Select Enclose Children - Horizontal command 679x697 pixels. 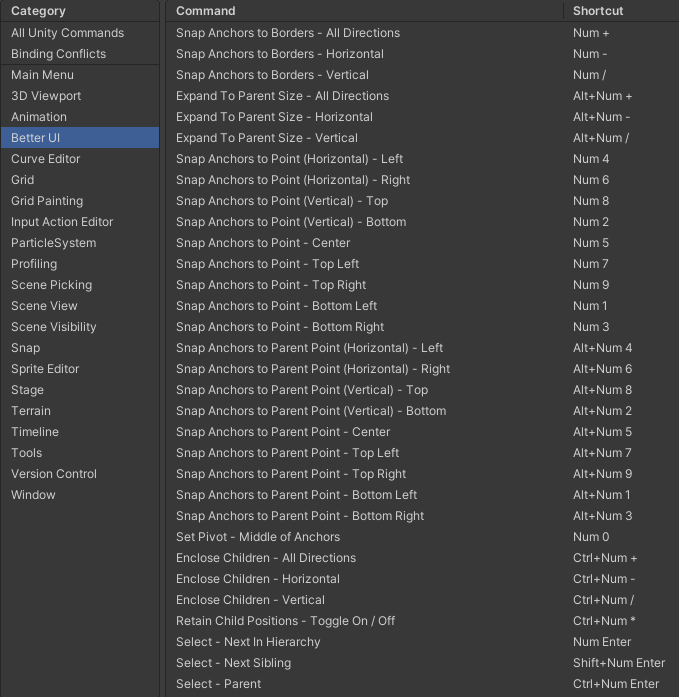pos(258,579)
